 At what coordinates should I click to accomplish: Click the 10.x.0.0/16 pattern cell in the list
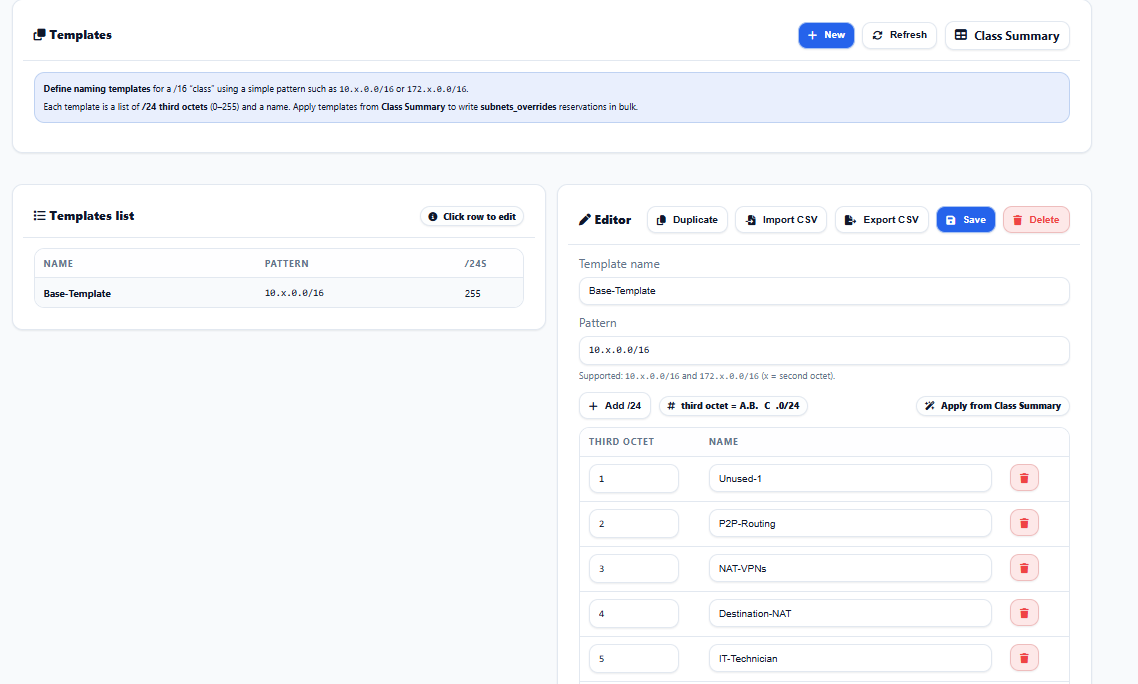294,293
